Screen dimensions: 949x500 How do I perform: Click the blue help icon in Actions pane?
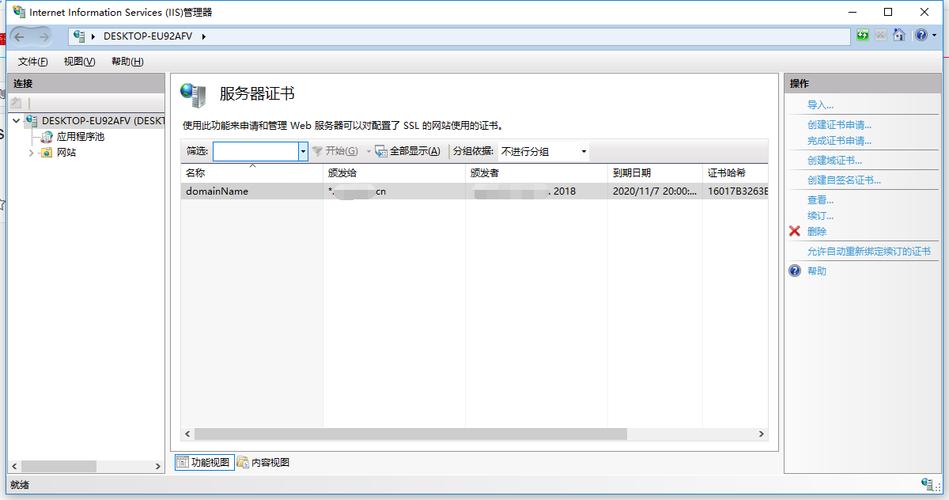click(795, 271)
